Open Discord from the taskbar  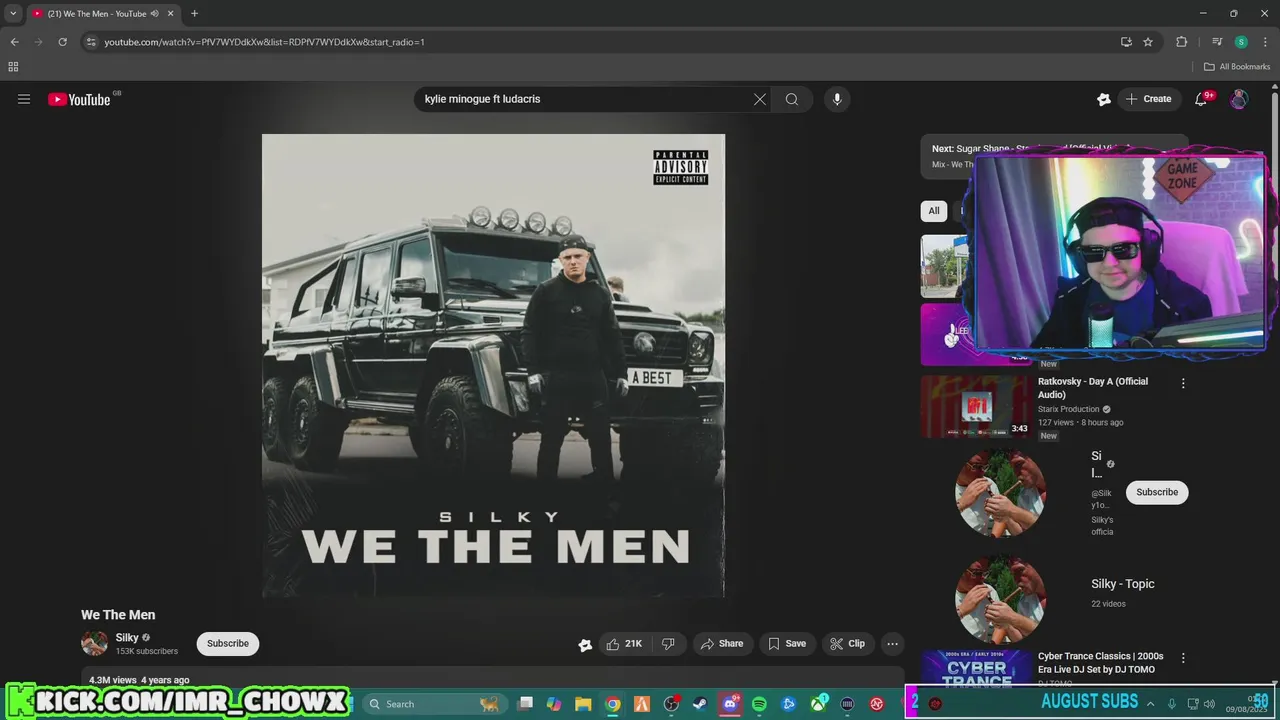pos(730,704)
